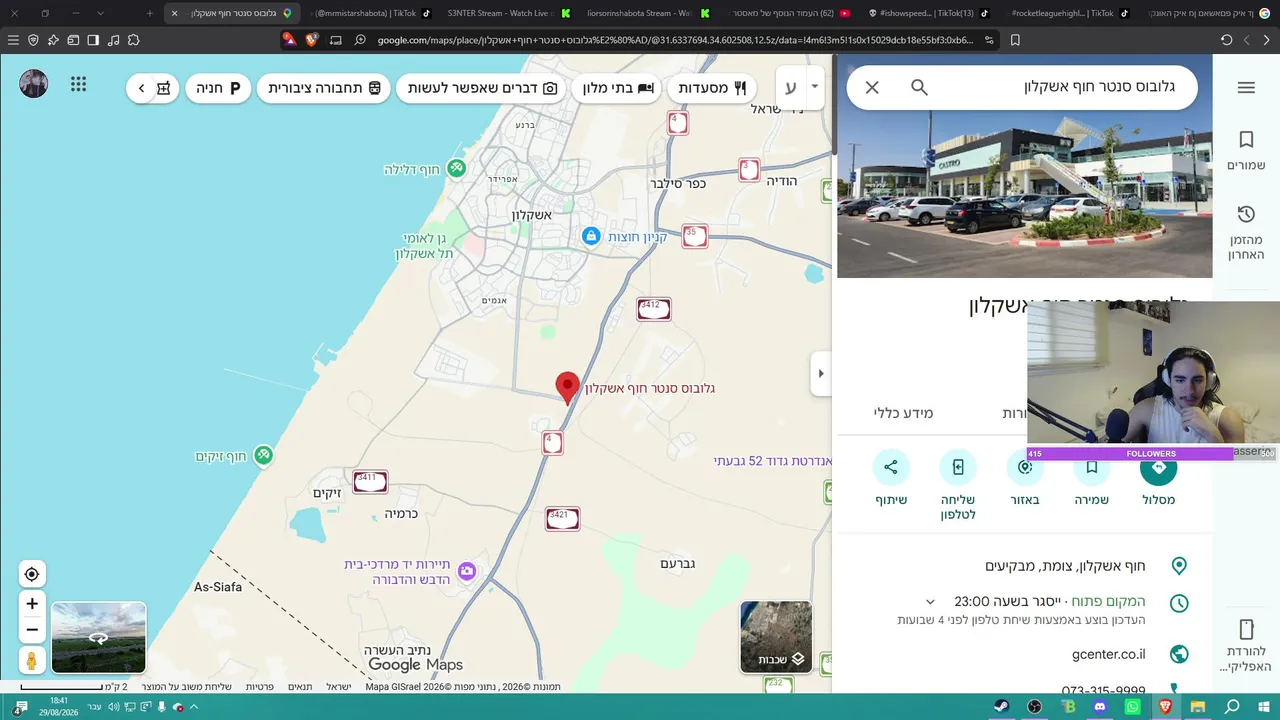Open the Brave main menu icon

coord(13,40)
